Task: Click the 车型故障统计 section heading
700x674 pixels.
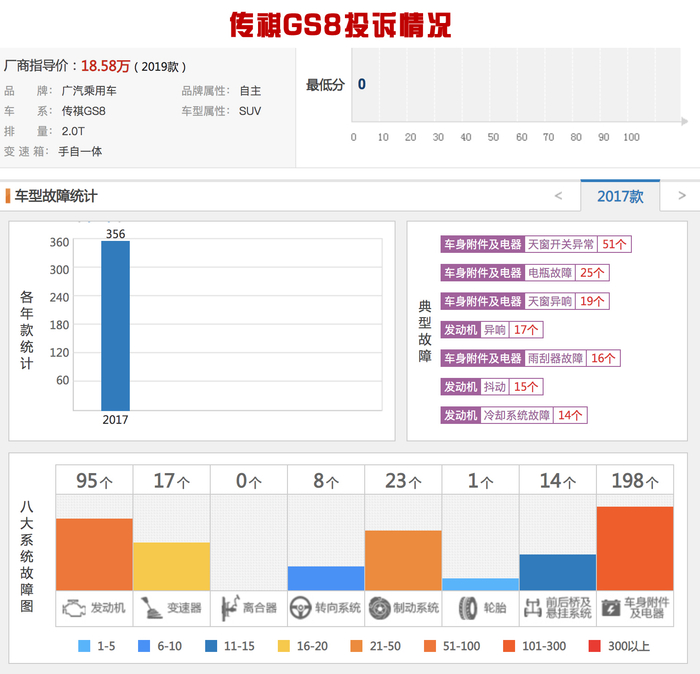Action: click(56, 196)
